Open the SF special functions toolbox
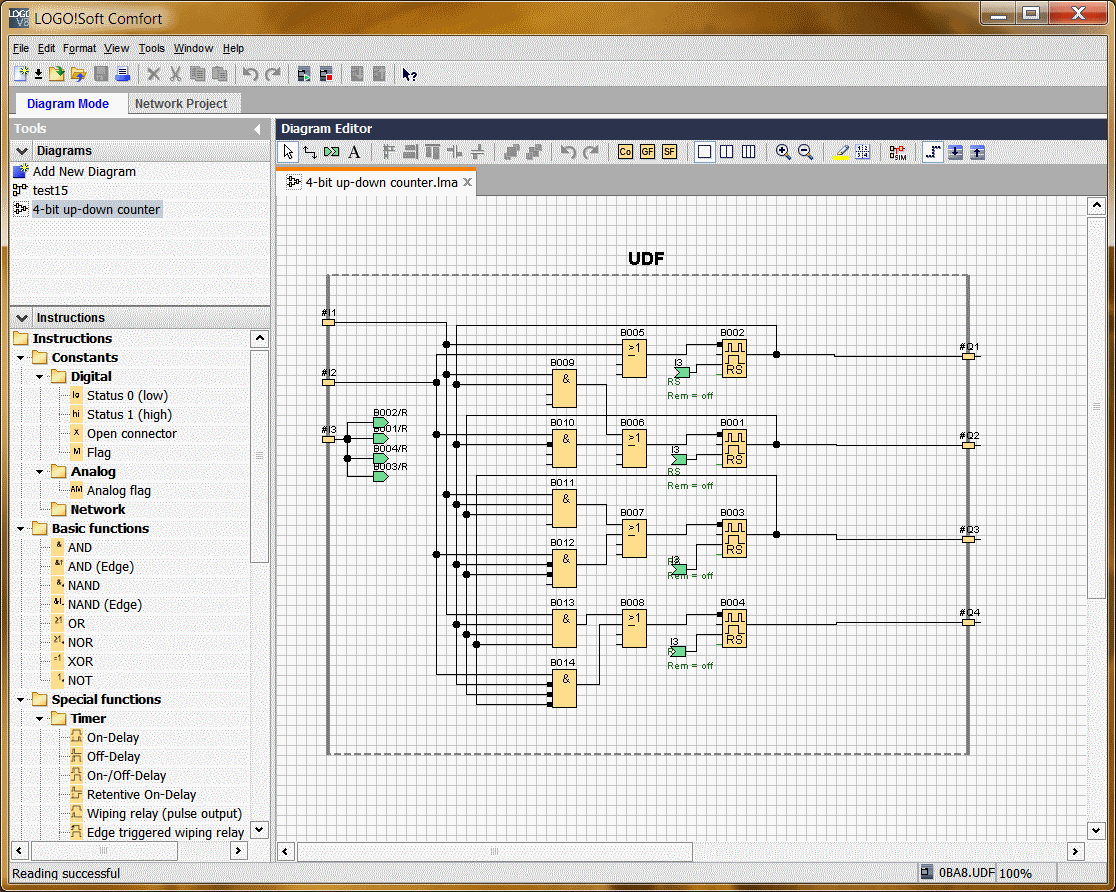 pyautogui.click(x=669, y=152)
